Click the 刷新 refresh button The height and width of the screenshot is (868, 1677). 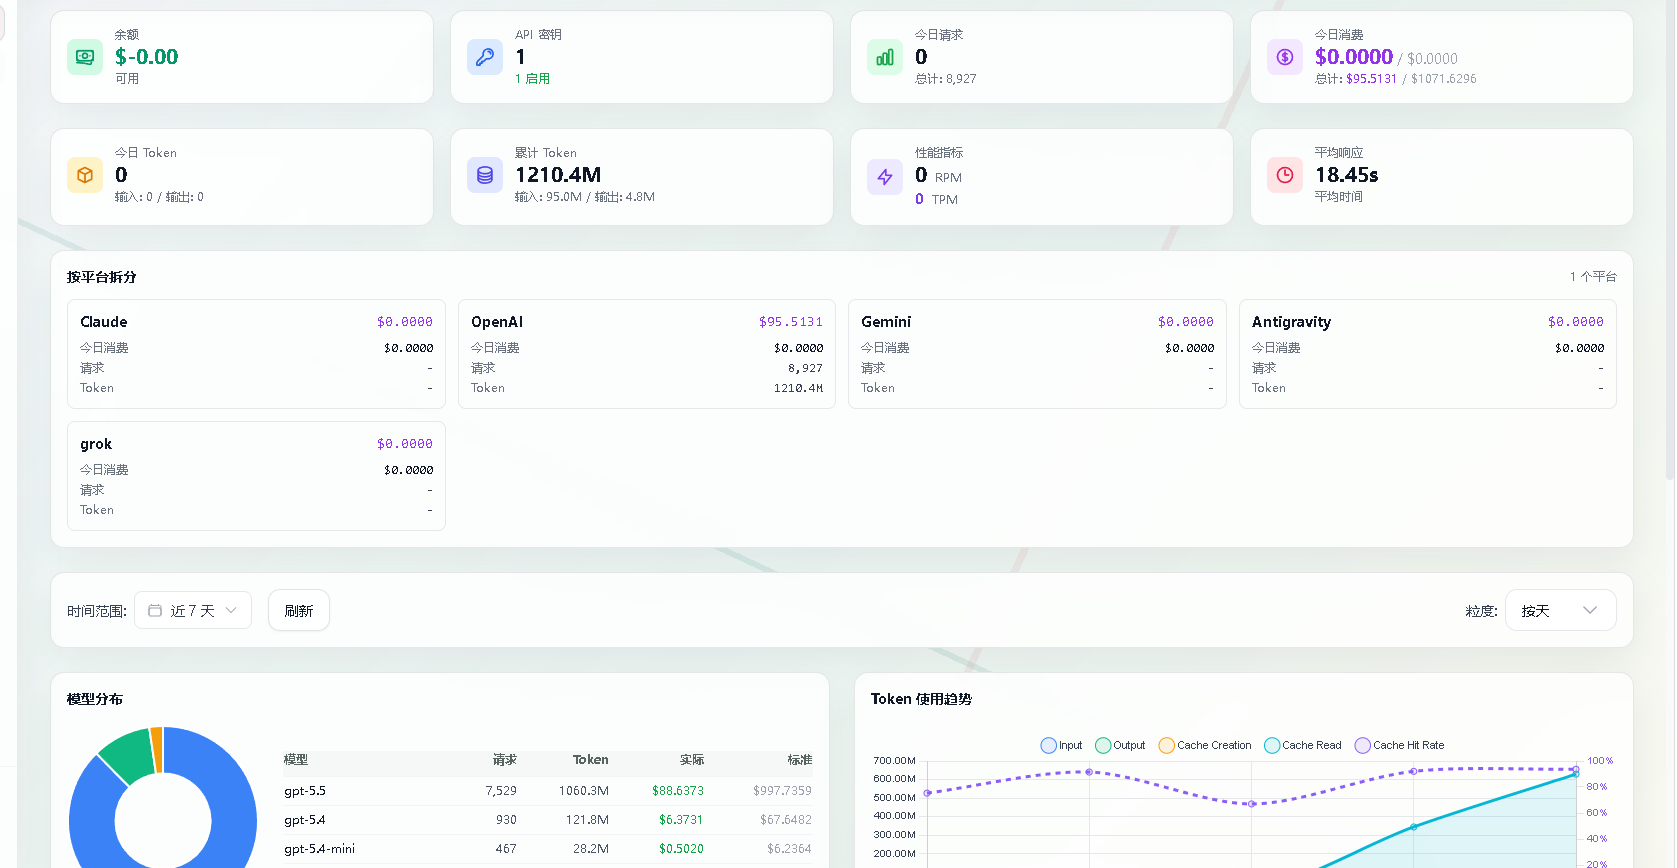click(299, 610)
